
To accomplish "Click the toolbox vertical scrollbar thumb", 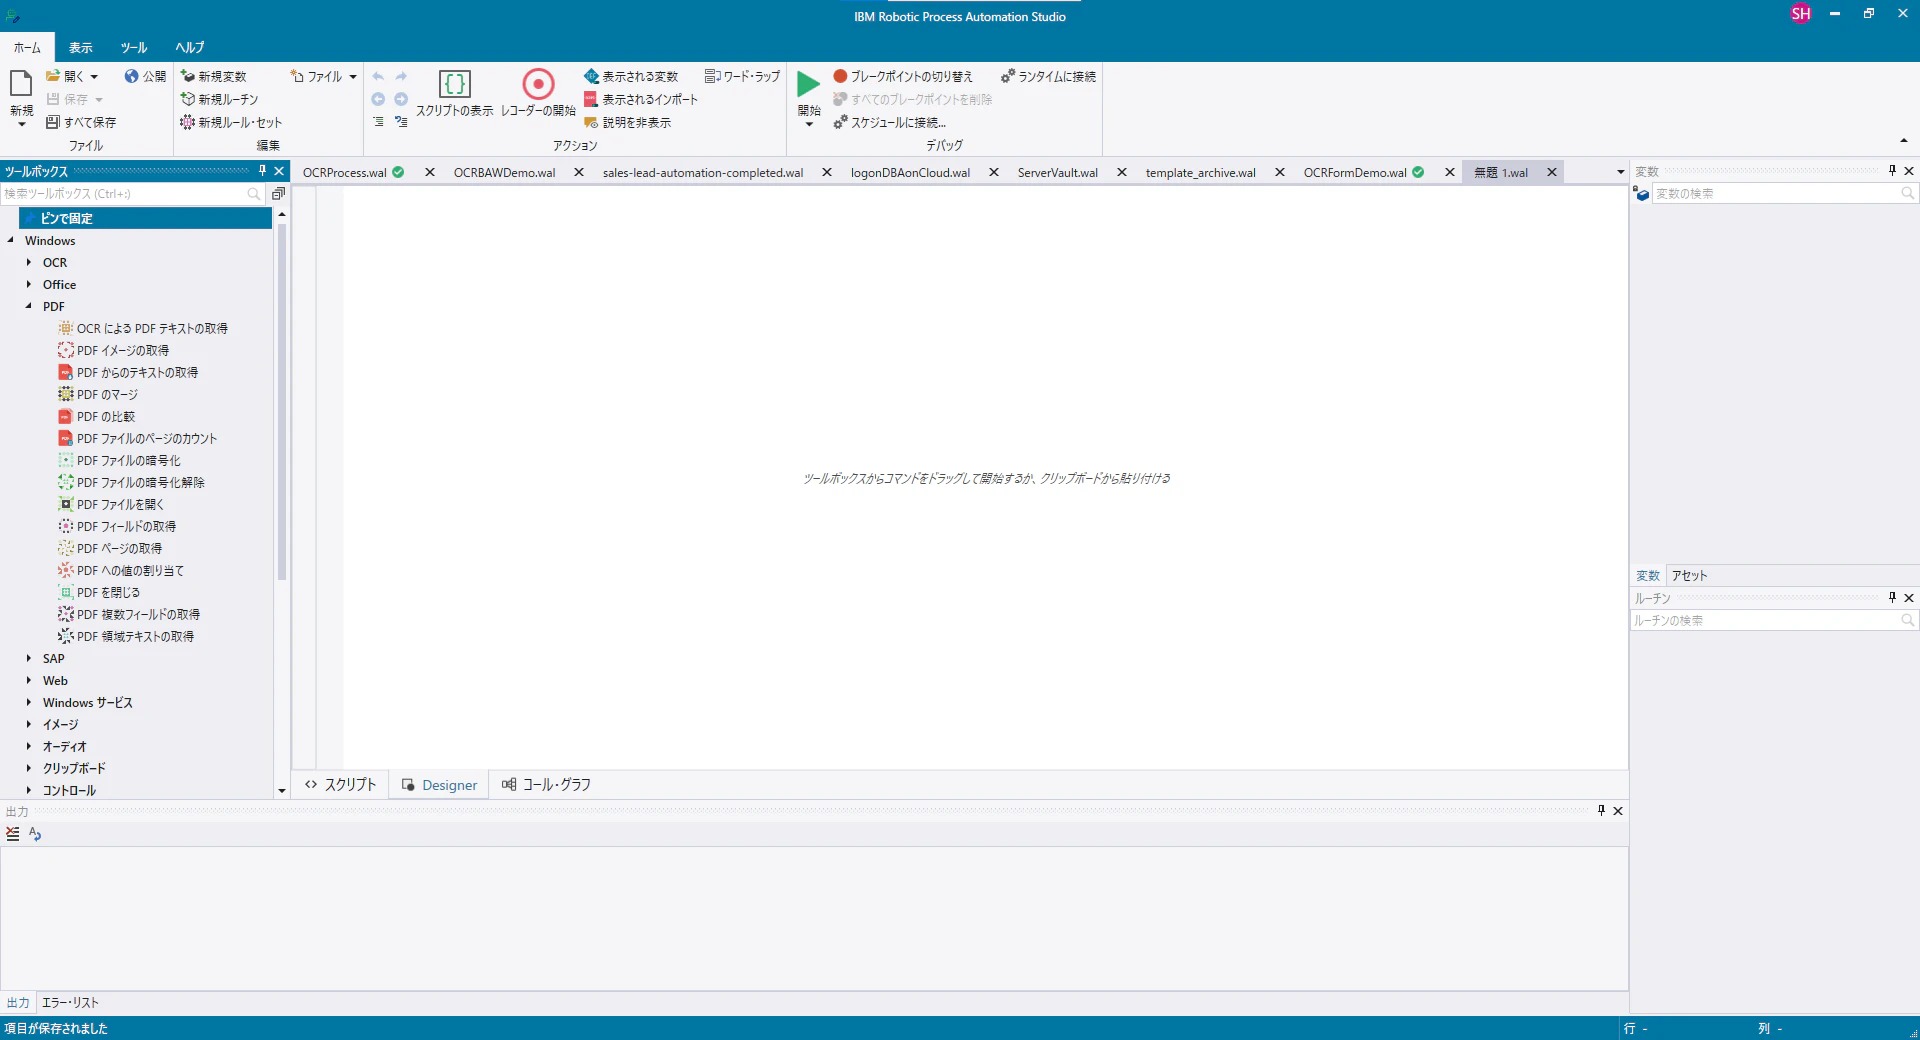I will (281, 402).
